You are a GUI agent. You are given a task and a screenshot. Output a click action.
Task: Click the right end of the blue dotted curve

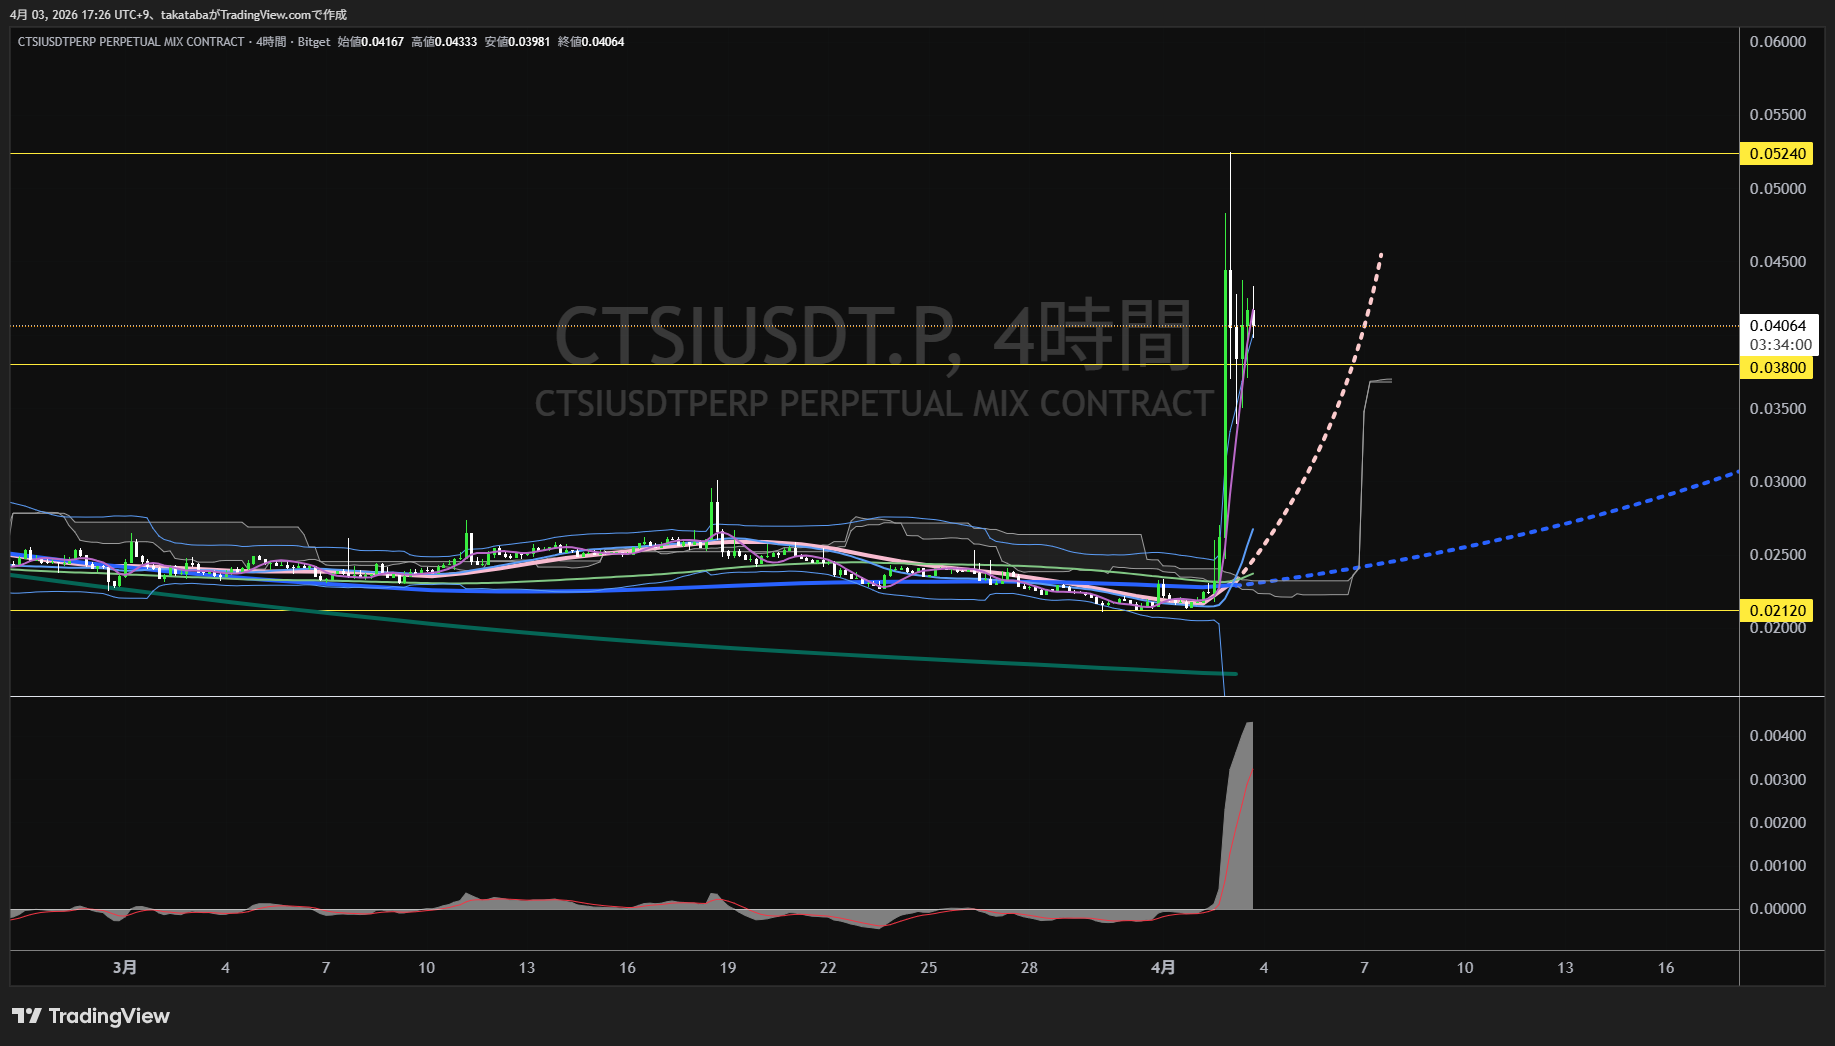(x=1734, y=473)
